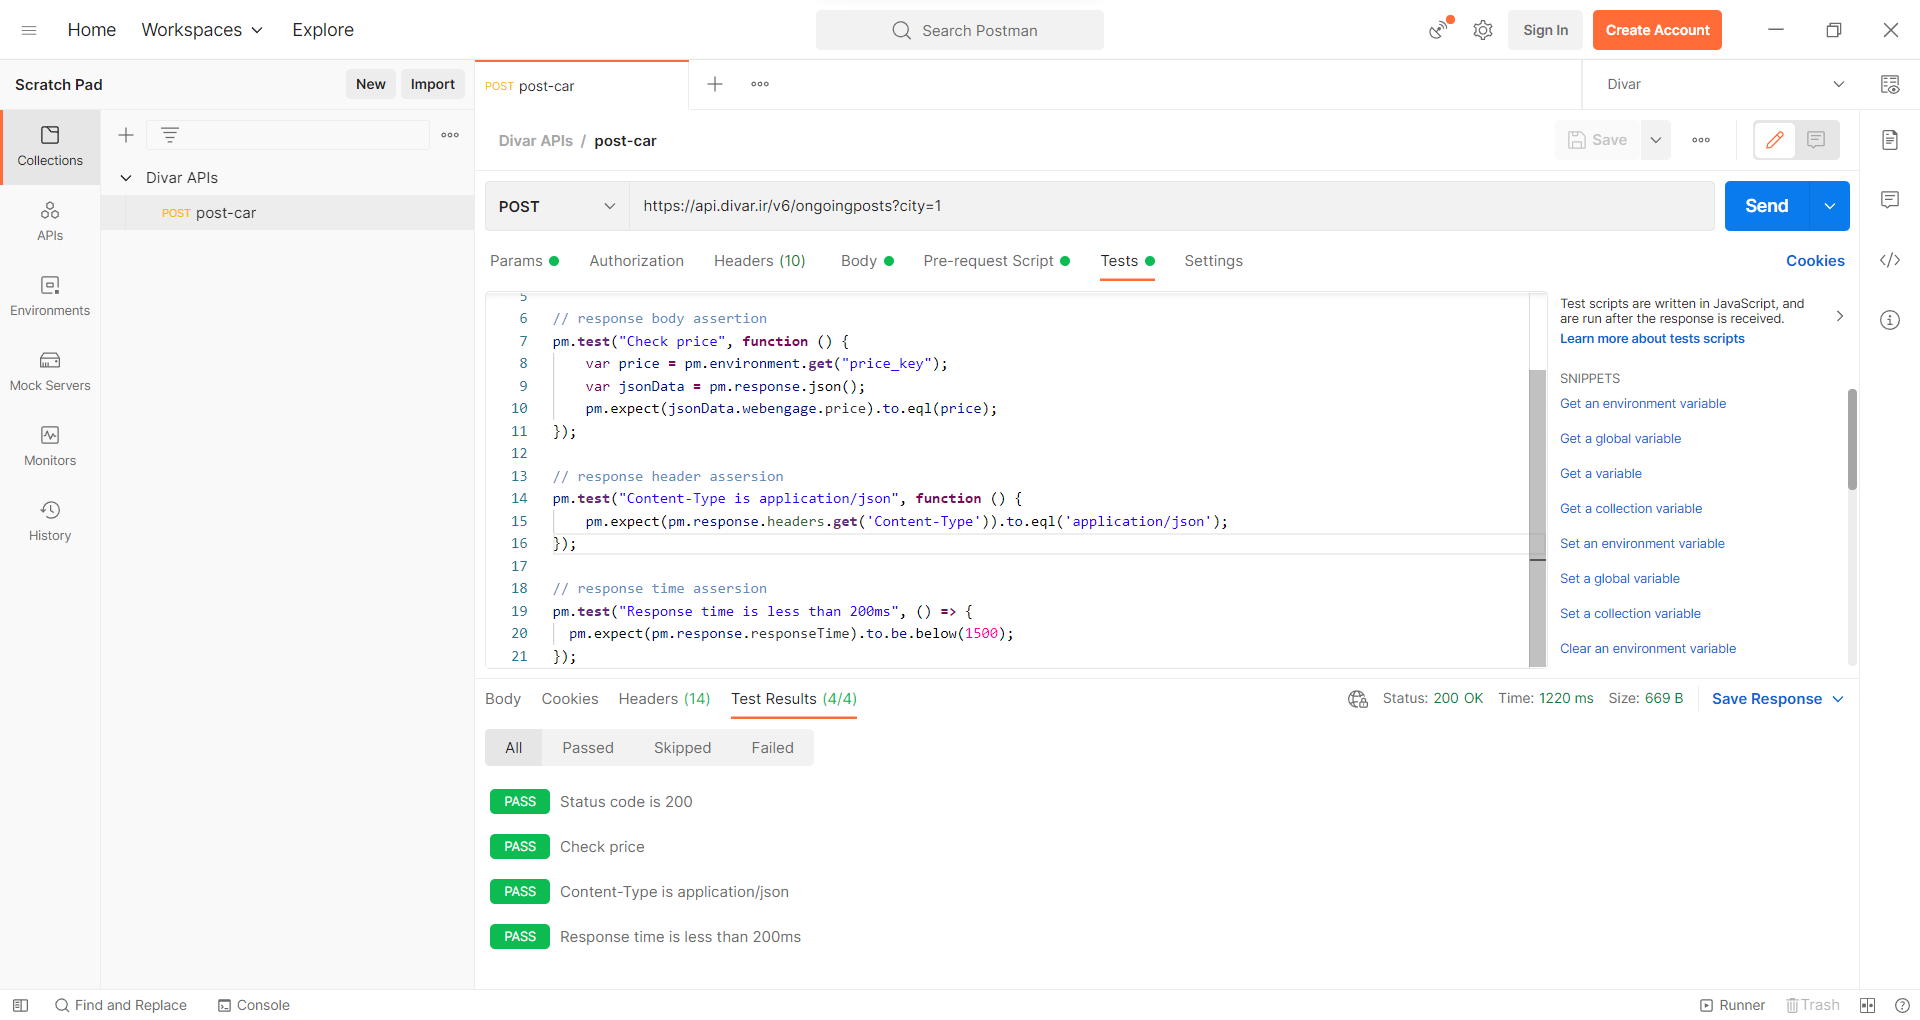Open Monitors in the sidebar
The width and height of the screenshot is (1920, 1020).
[50, 447]
